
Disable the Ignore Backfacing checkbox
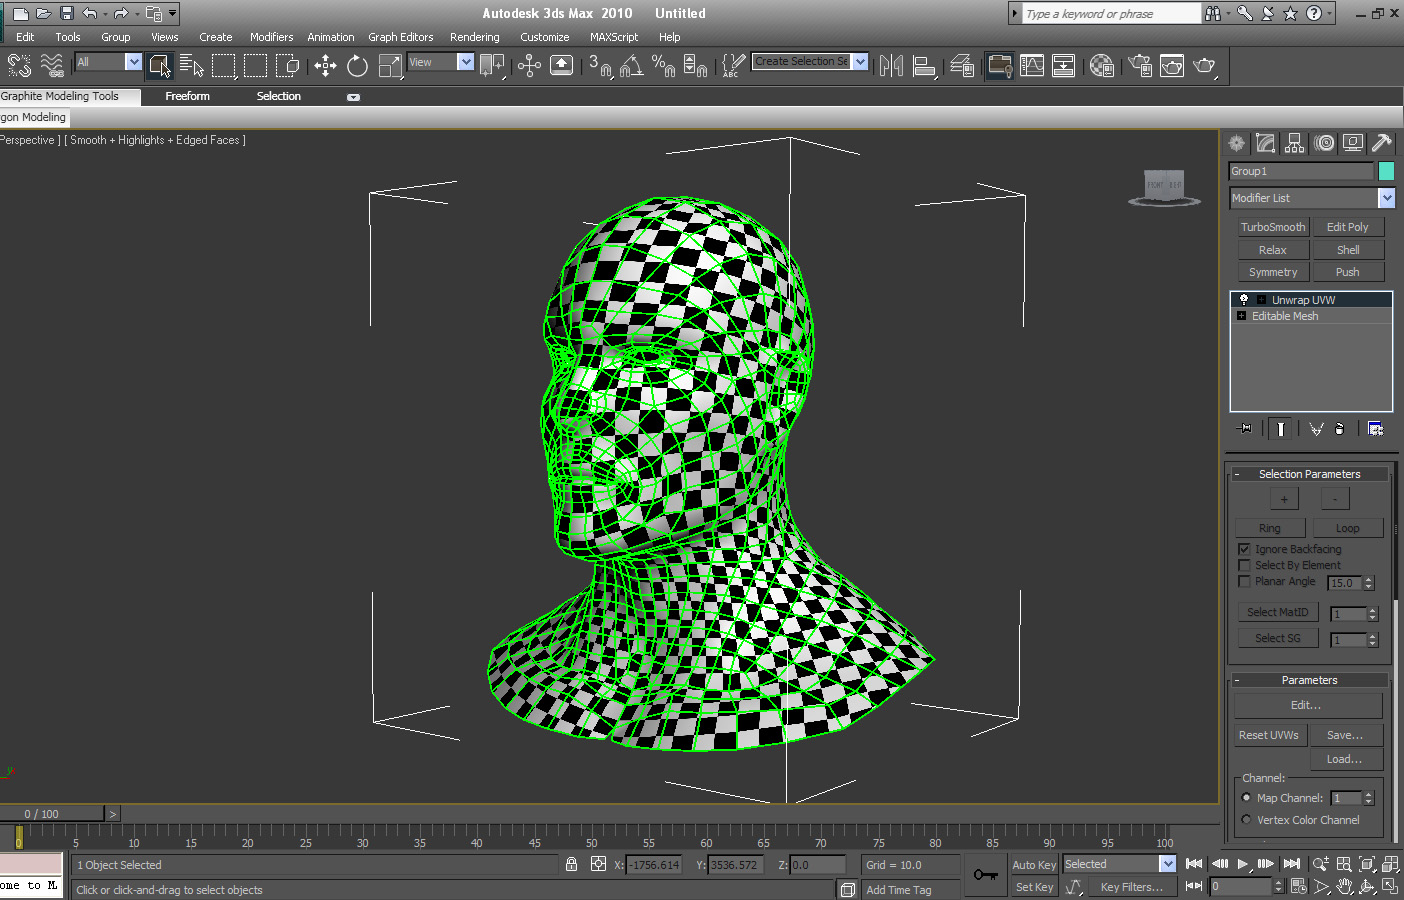[1245, 549]
